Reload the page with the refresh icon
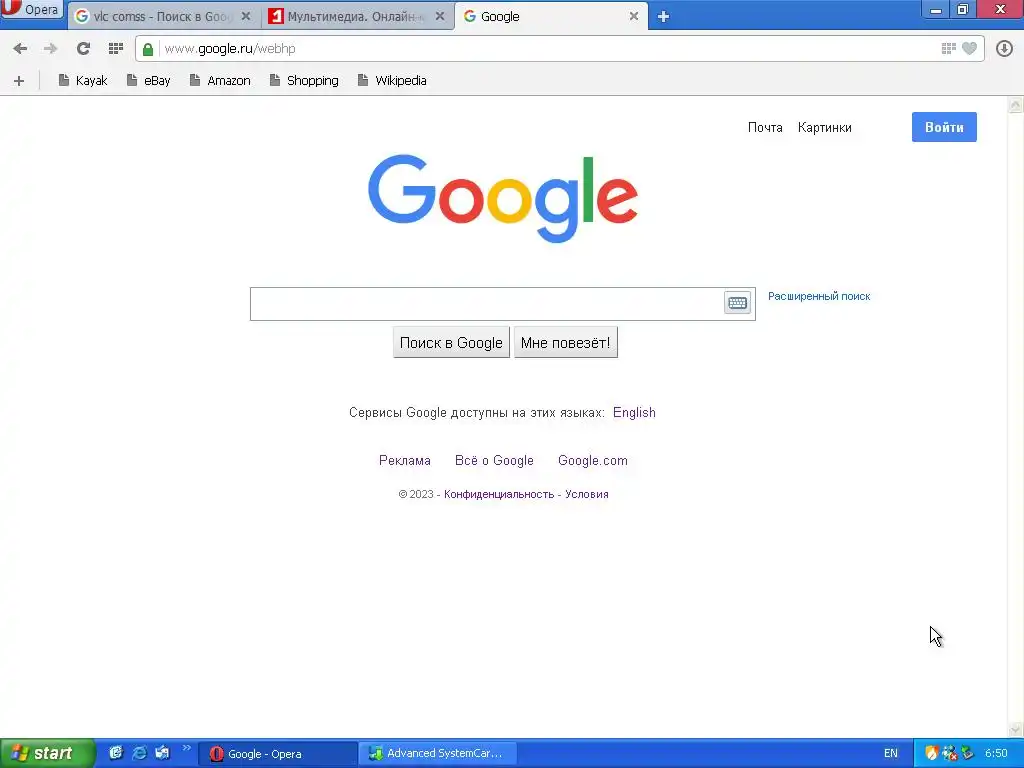 [x=83, y=48]
